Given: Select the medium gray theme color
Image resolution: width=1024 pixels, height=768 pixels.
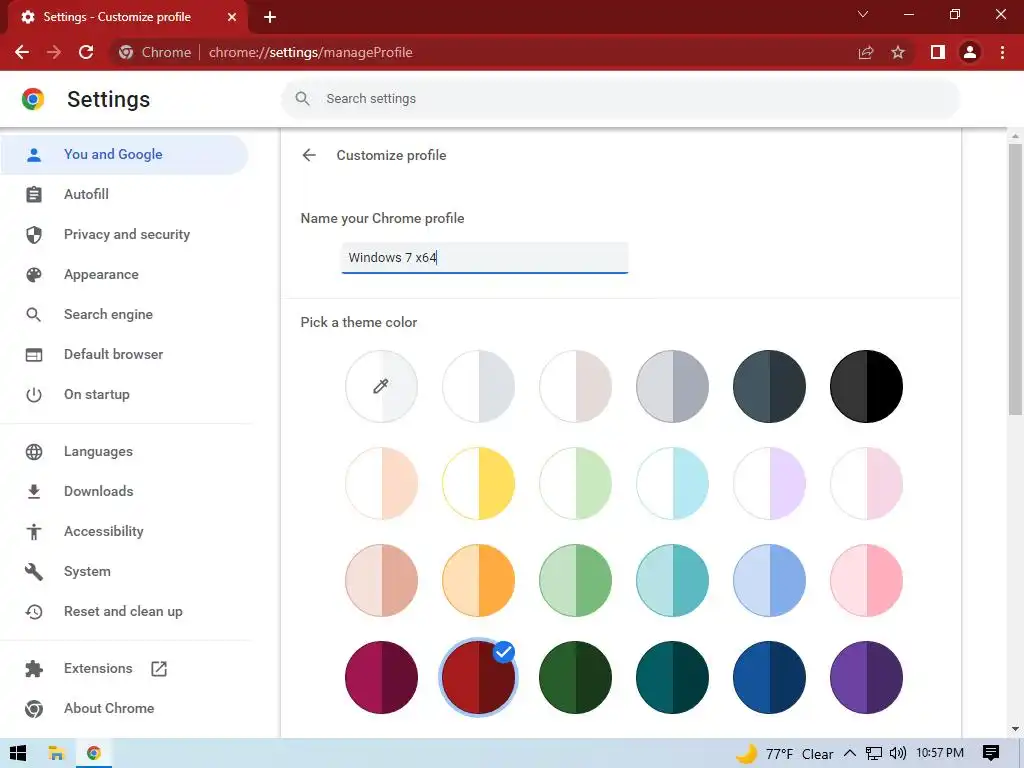Looking at the screenshot, I should click(672, 387).
